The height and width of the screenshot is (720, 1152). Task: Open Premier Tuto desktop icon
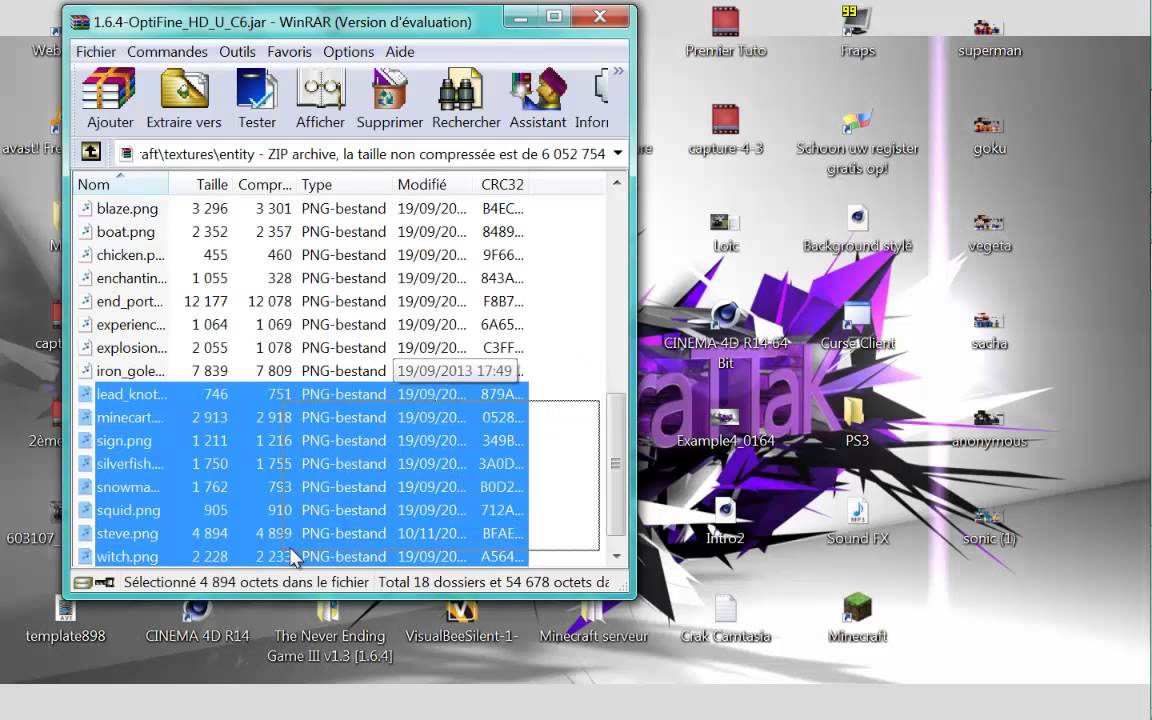point(725,32)
